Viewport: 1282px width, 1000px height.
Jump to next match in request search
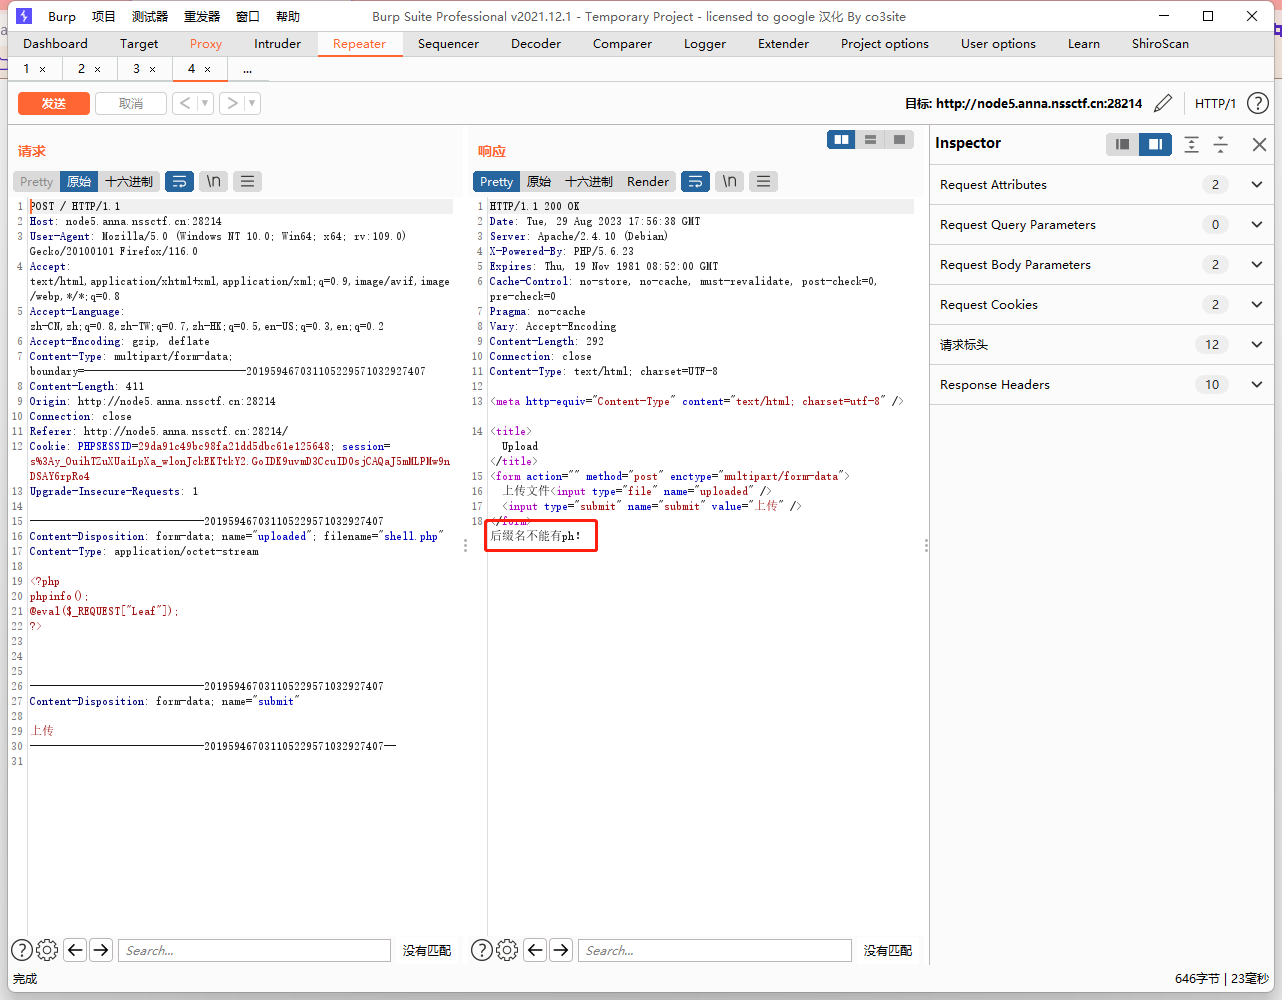(x=101, y=950)
